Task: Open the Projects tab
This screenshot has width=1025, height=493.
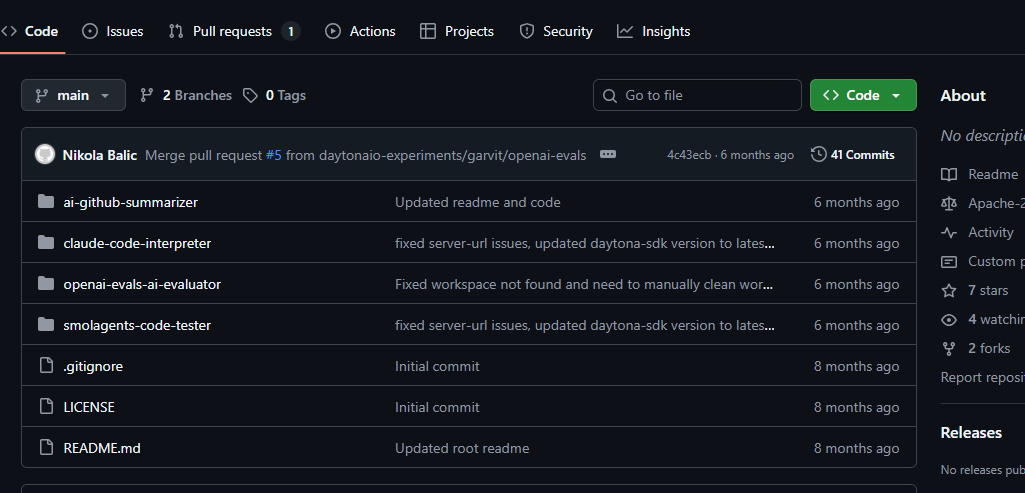Action: click(x=456, y=31)
